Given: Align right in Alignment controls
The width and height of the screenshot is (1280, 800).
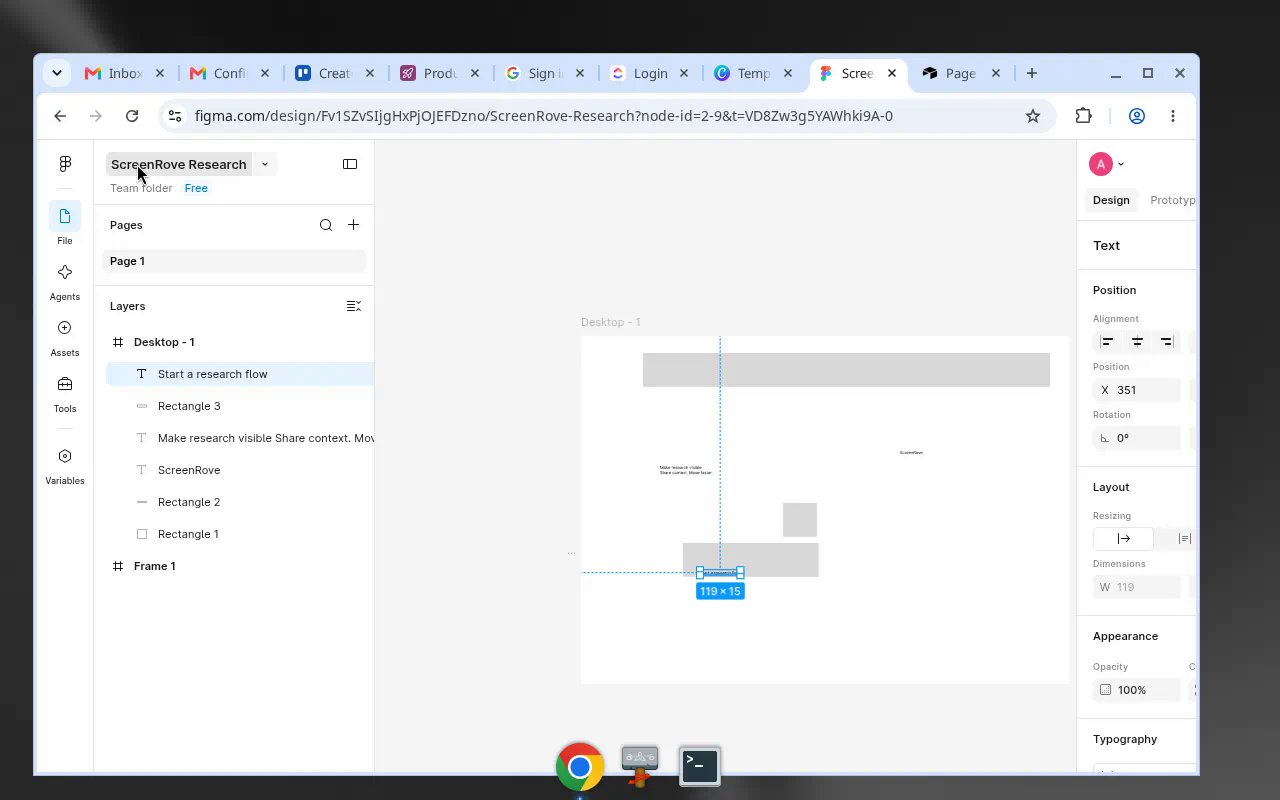Looking at the screenshot, I should [x=1166, y=342].
